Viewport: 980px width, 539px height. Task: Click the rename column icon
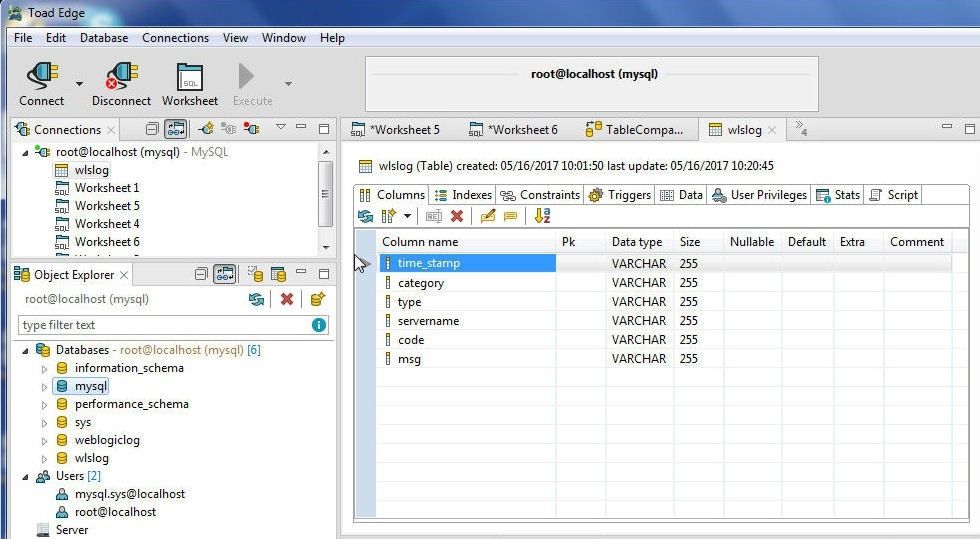click(x=433, y=216)
